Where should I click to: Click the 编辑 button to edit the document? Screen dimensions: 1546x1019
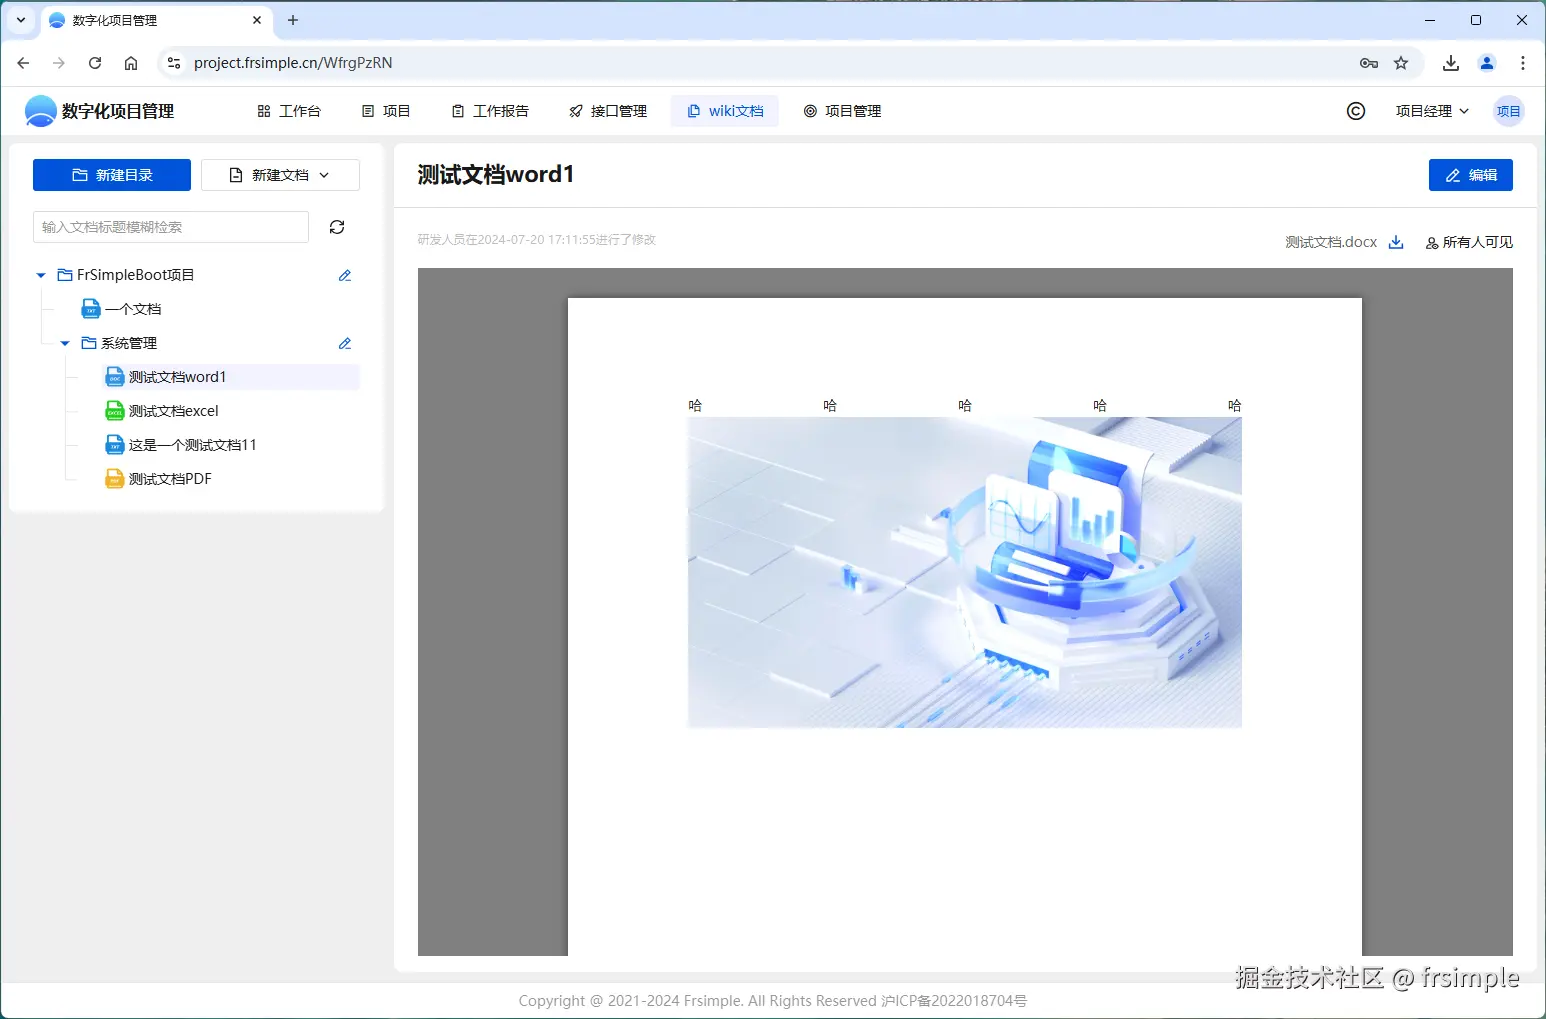tap(1470, 174)
